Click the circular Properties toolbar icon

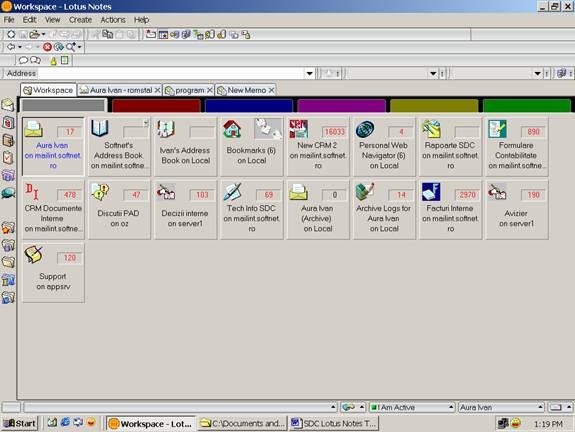[11, 34]
